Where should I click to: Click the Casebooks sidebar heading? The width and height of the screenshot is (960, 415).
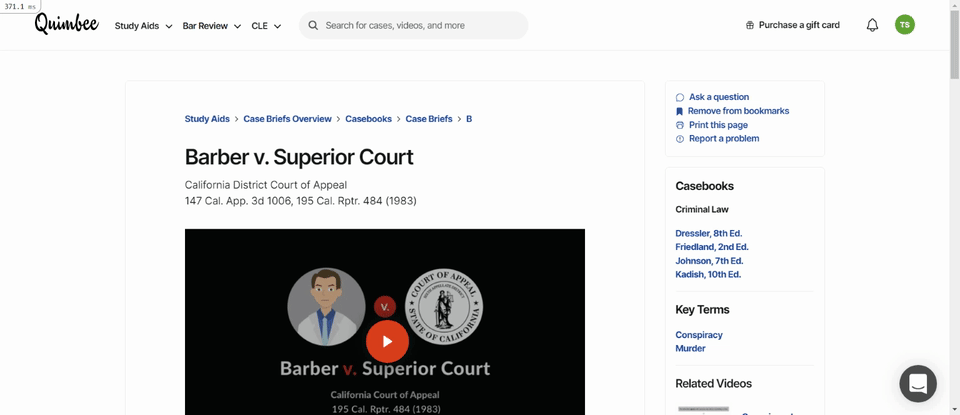(x=704, y=186)
